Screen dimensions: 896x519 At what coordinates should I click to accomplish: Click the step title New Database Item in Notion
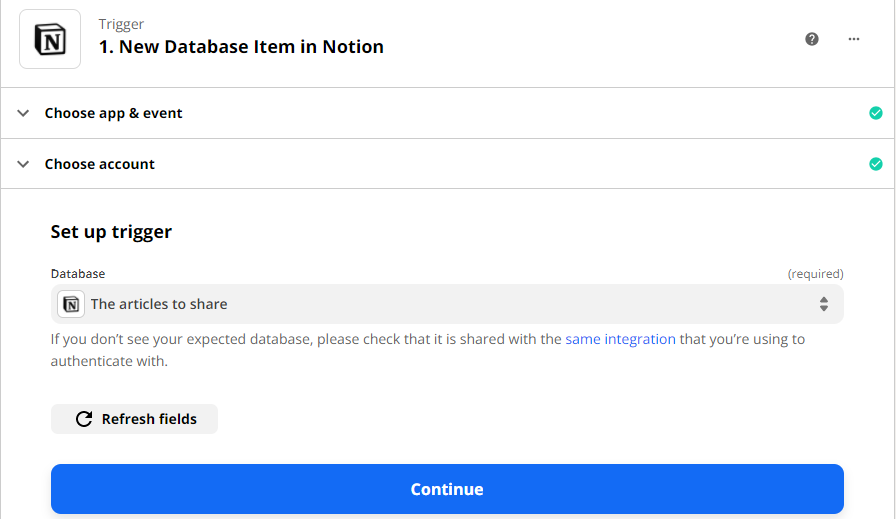241,47
